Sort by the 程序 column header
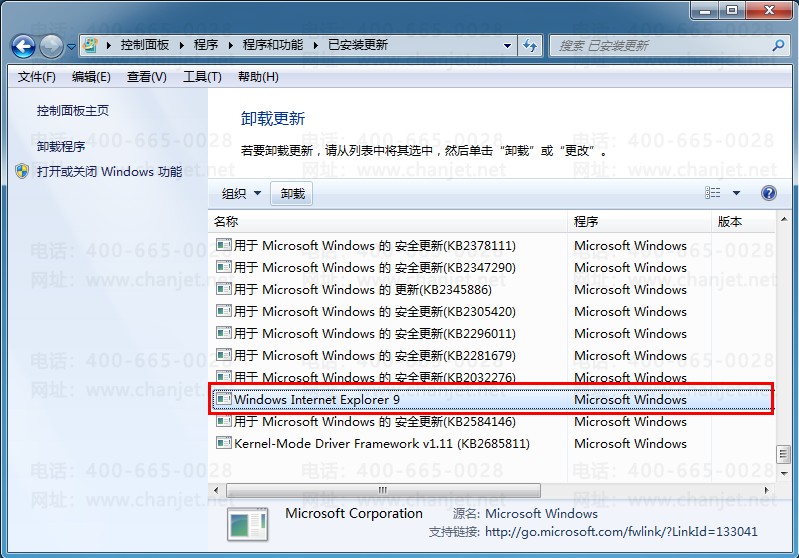Image resolution: width=799 pixels, height=558 pixels. pos(640,222)
